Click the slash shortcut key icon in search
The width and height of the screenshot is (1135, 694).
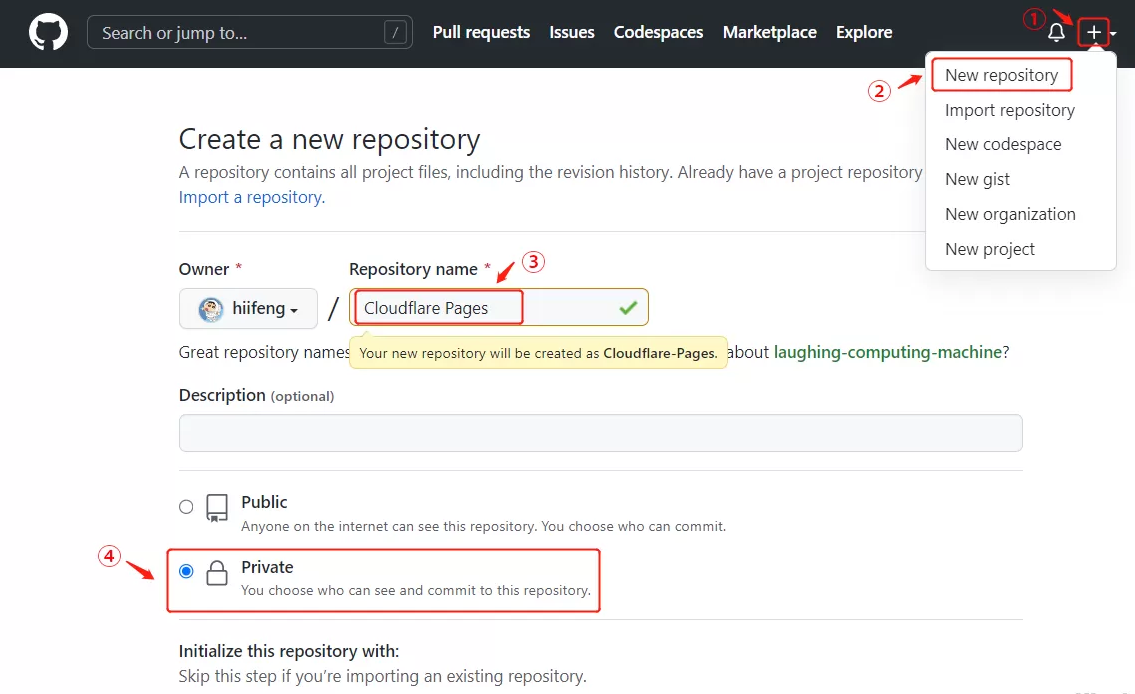[x=395, y=33]
